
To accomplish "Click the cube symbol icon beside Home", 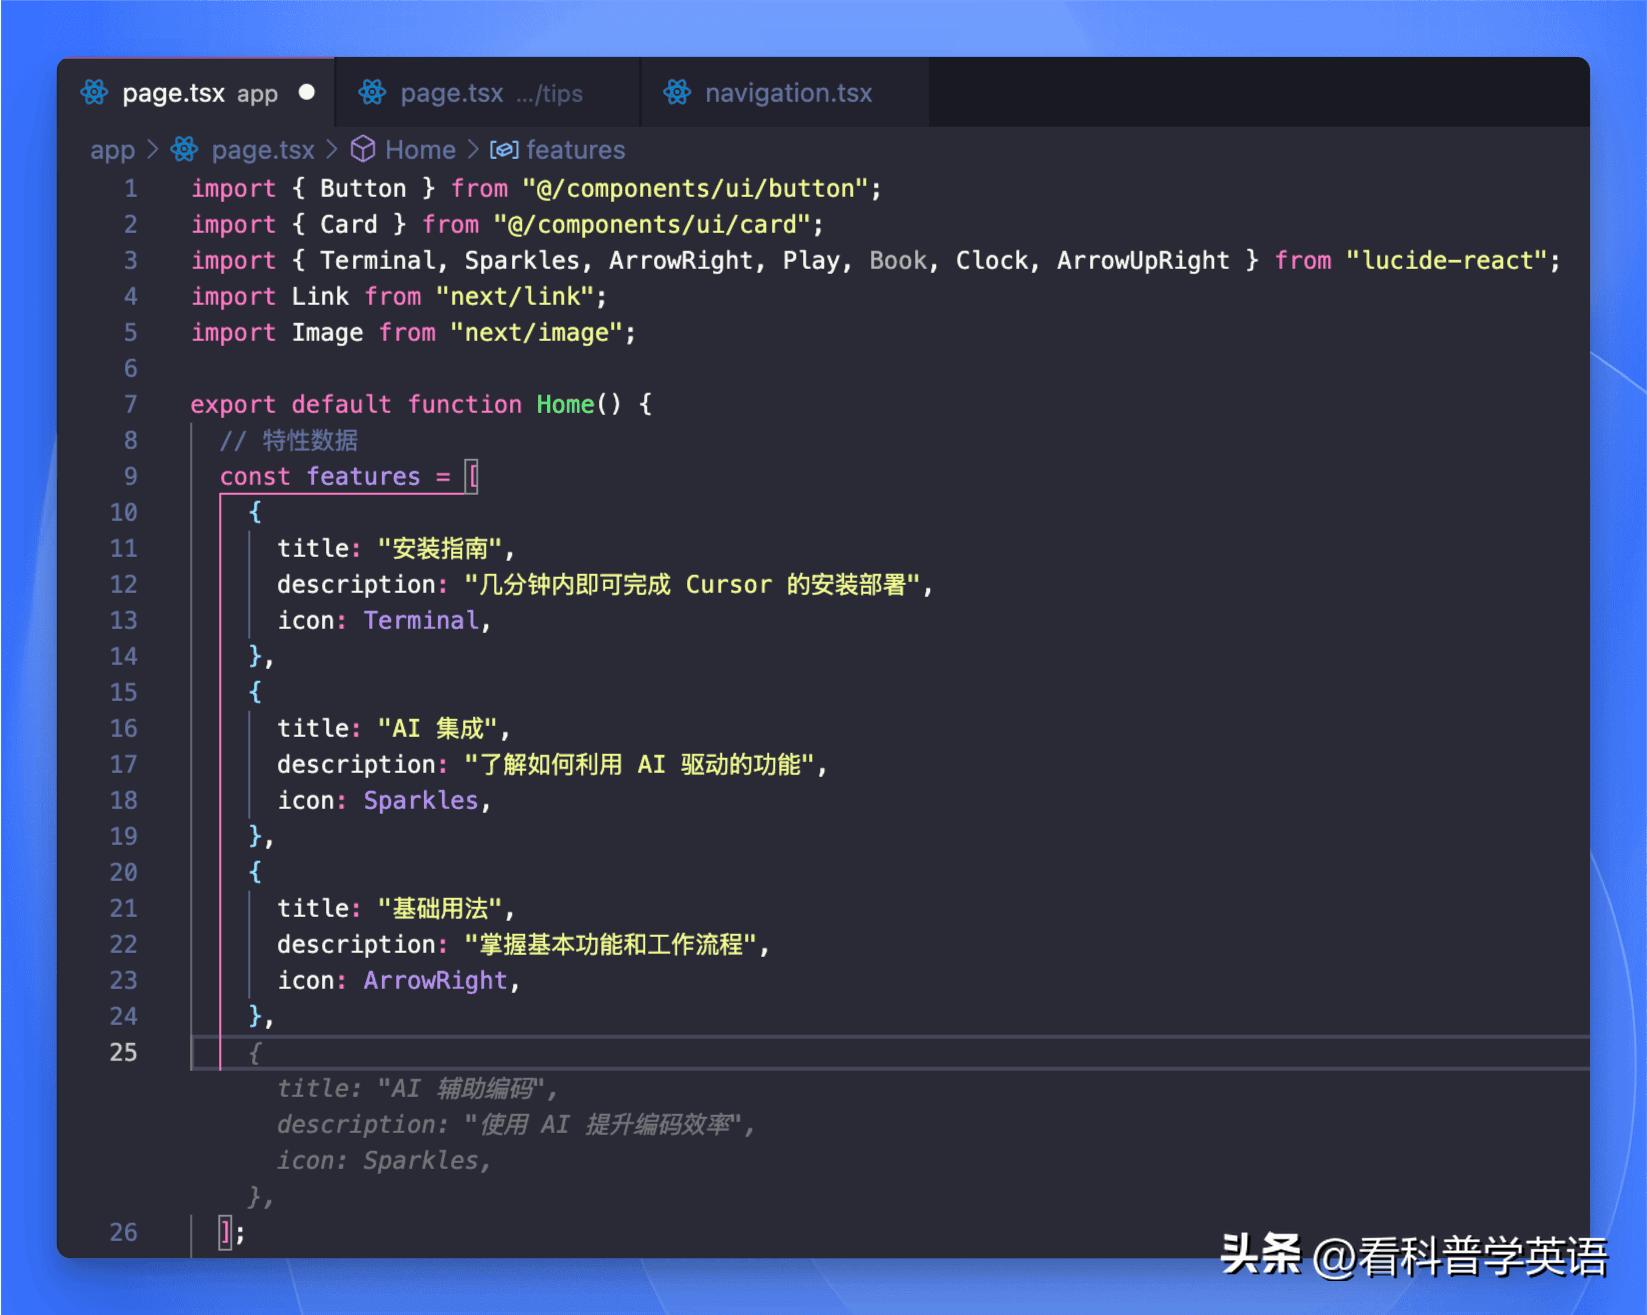I will 363,150.
